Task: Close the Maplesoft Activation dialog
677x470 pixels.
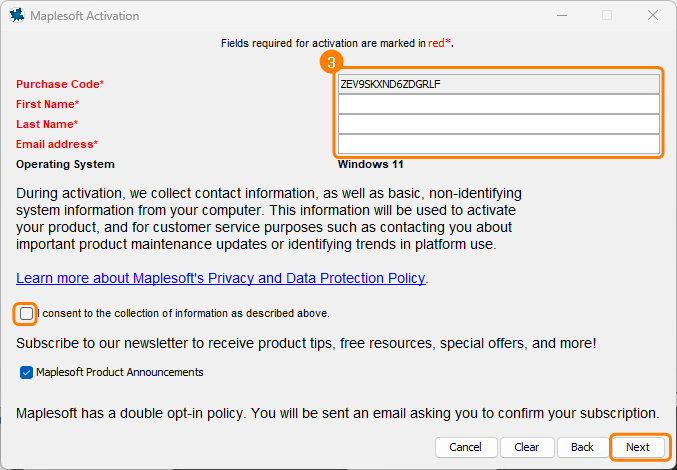Action: pos(652,16)
